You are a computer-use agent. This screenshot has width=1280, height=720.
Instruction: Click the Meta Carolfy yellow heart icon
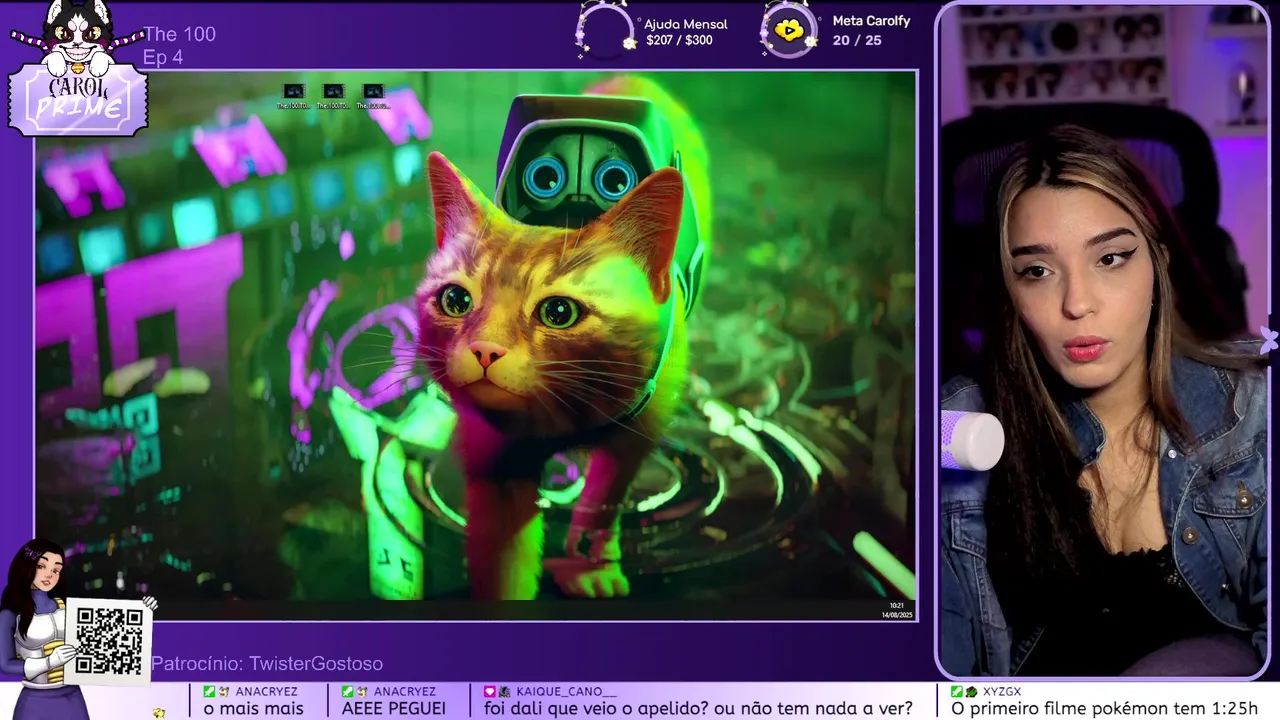(789, 31)
